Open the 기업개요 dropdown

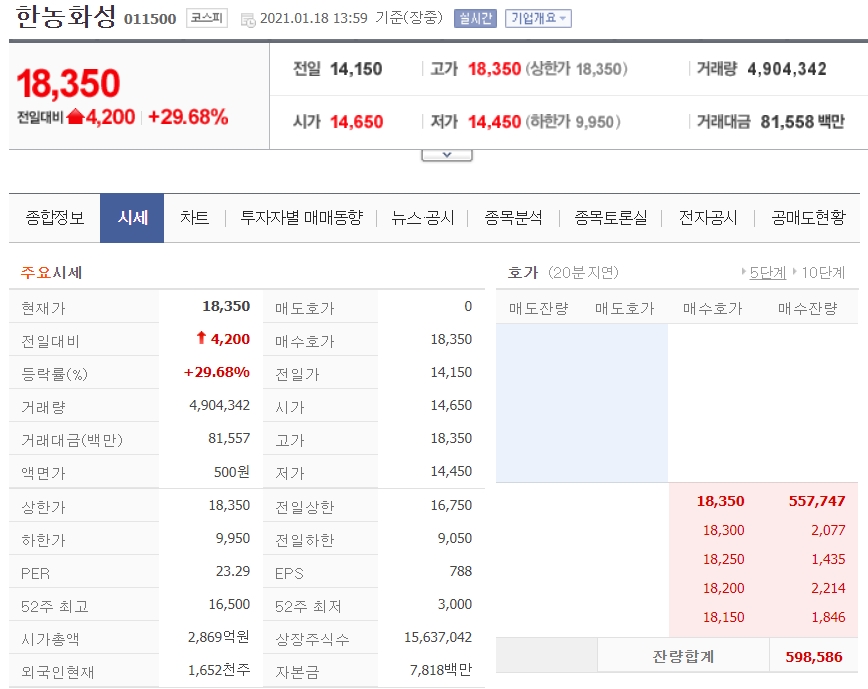click(538, 18)
